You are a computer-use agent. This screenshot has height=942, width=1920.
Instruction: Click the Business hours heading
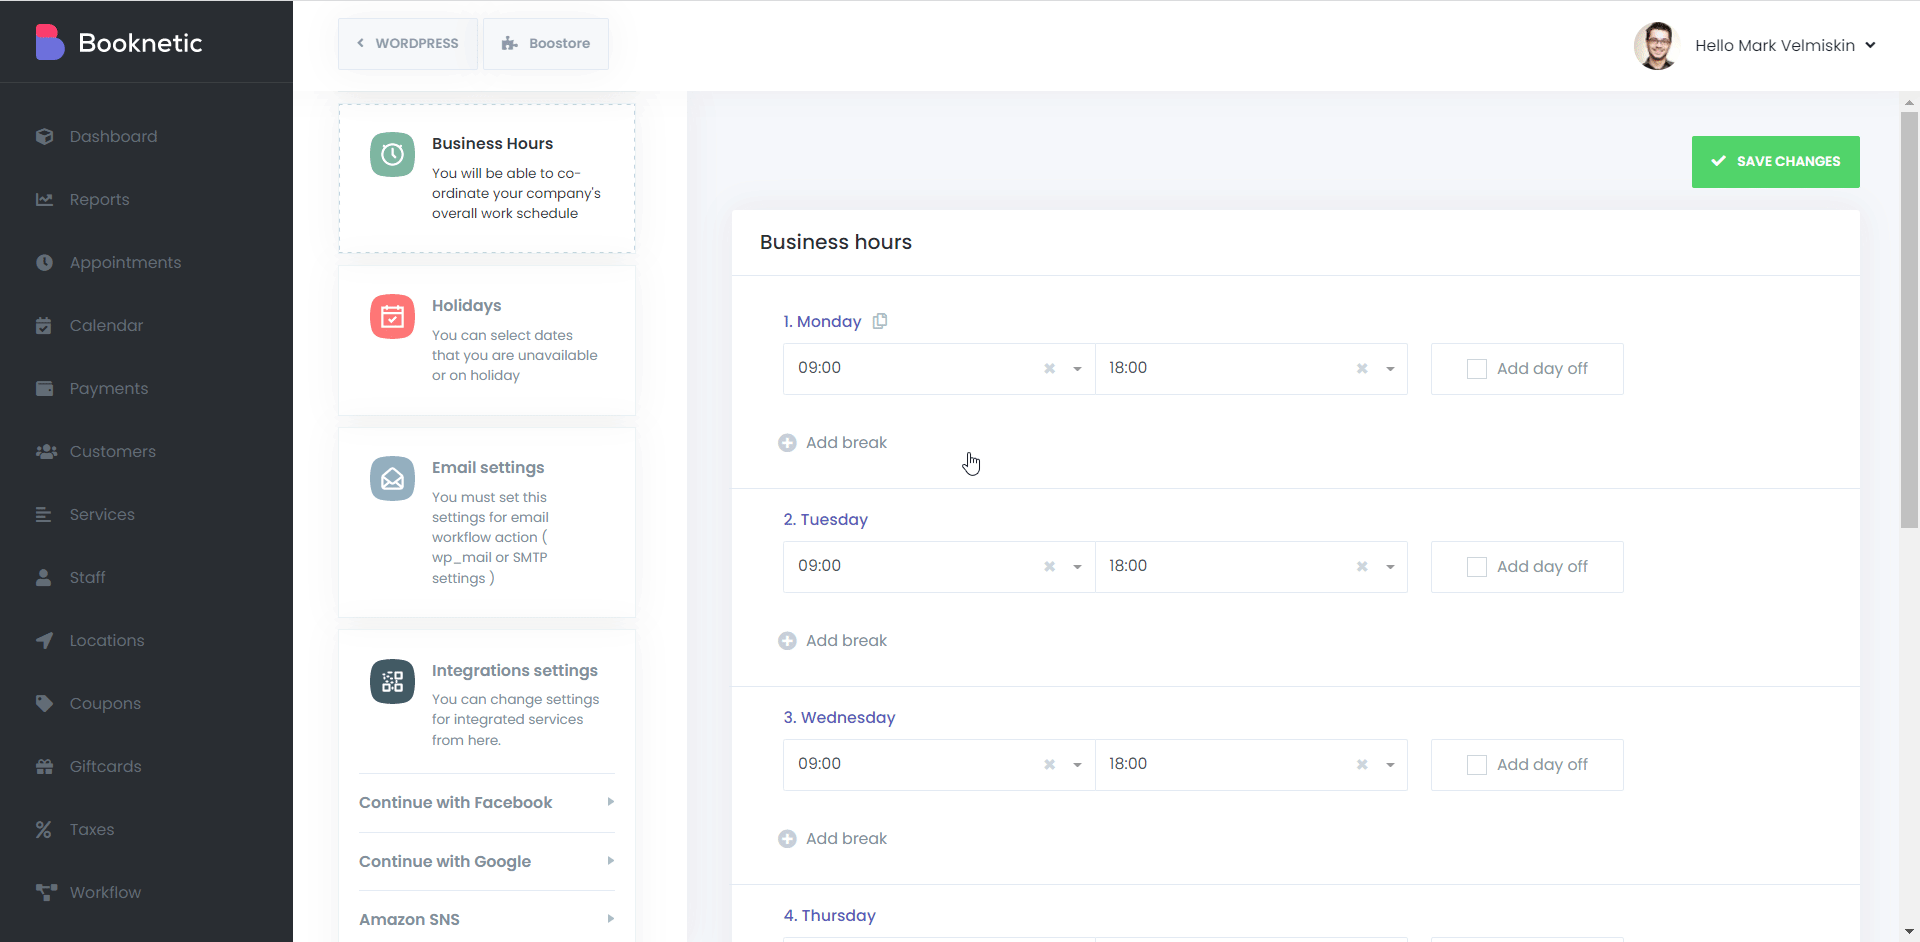tap(835, 242)
